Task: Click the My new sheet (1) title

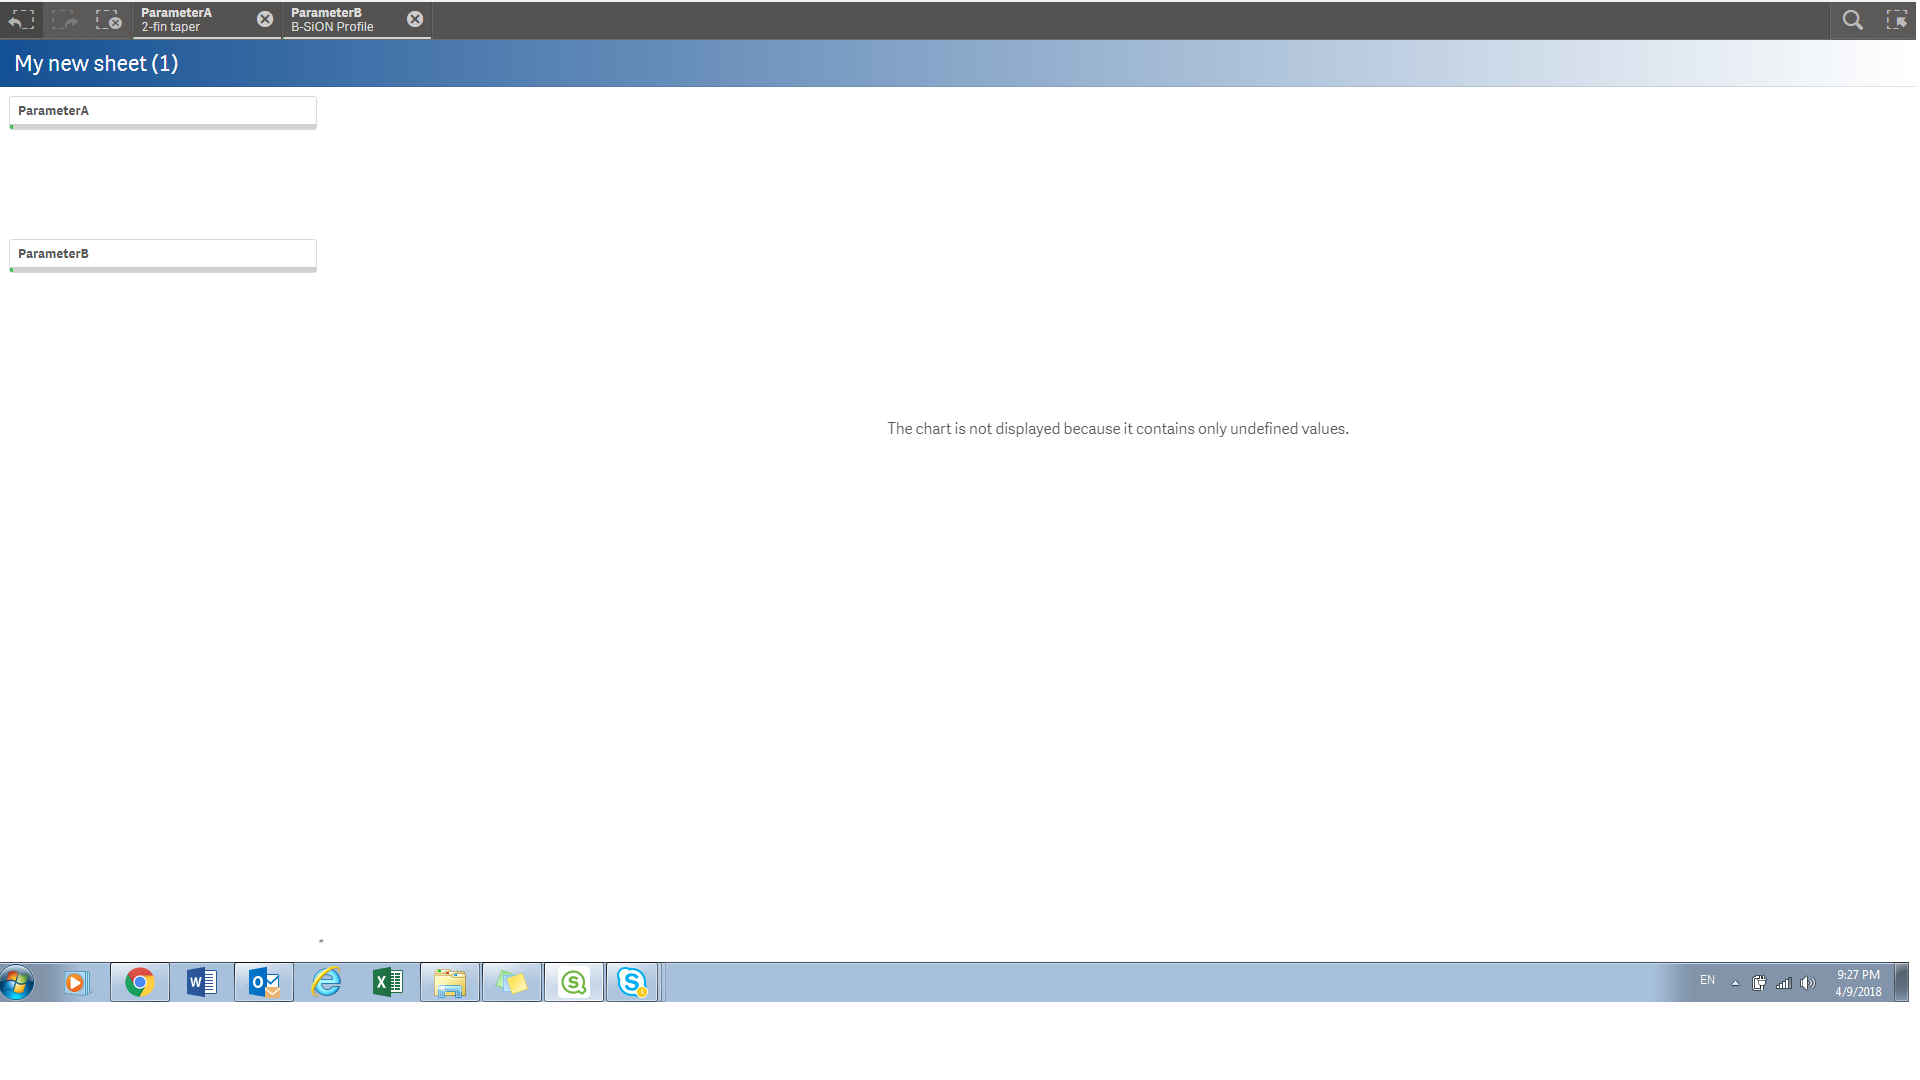Action: (96, 63)
